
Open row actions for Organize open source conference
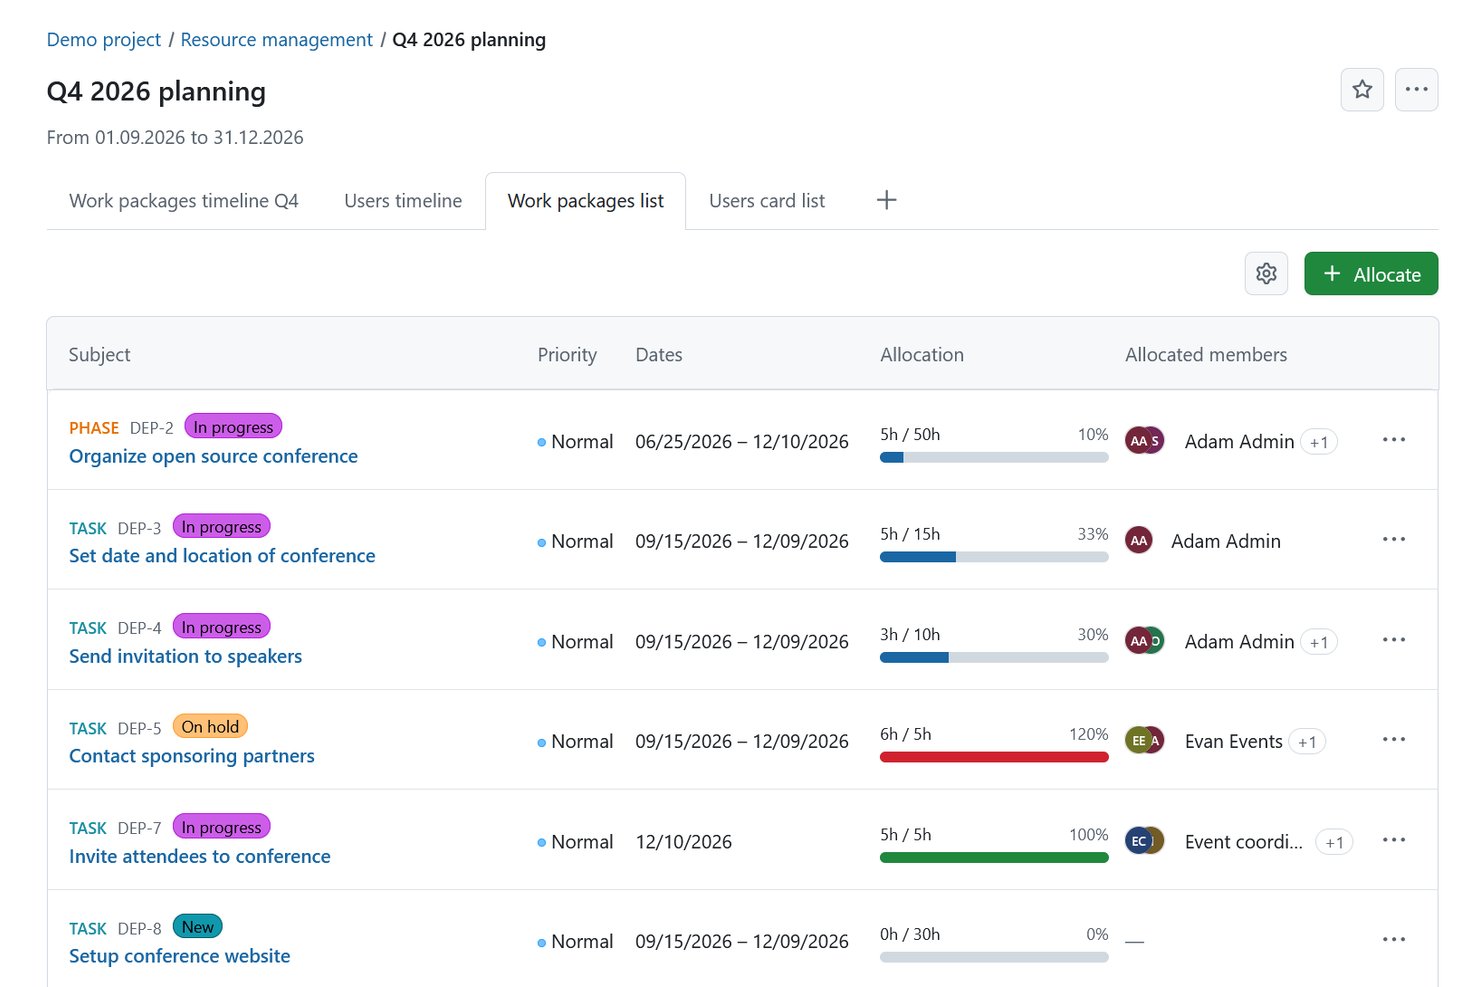tap(1394, 440)
